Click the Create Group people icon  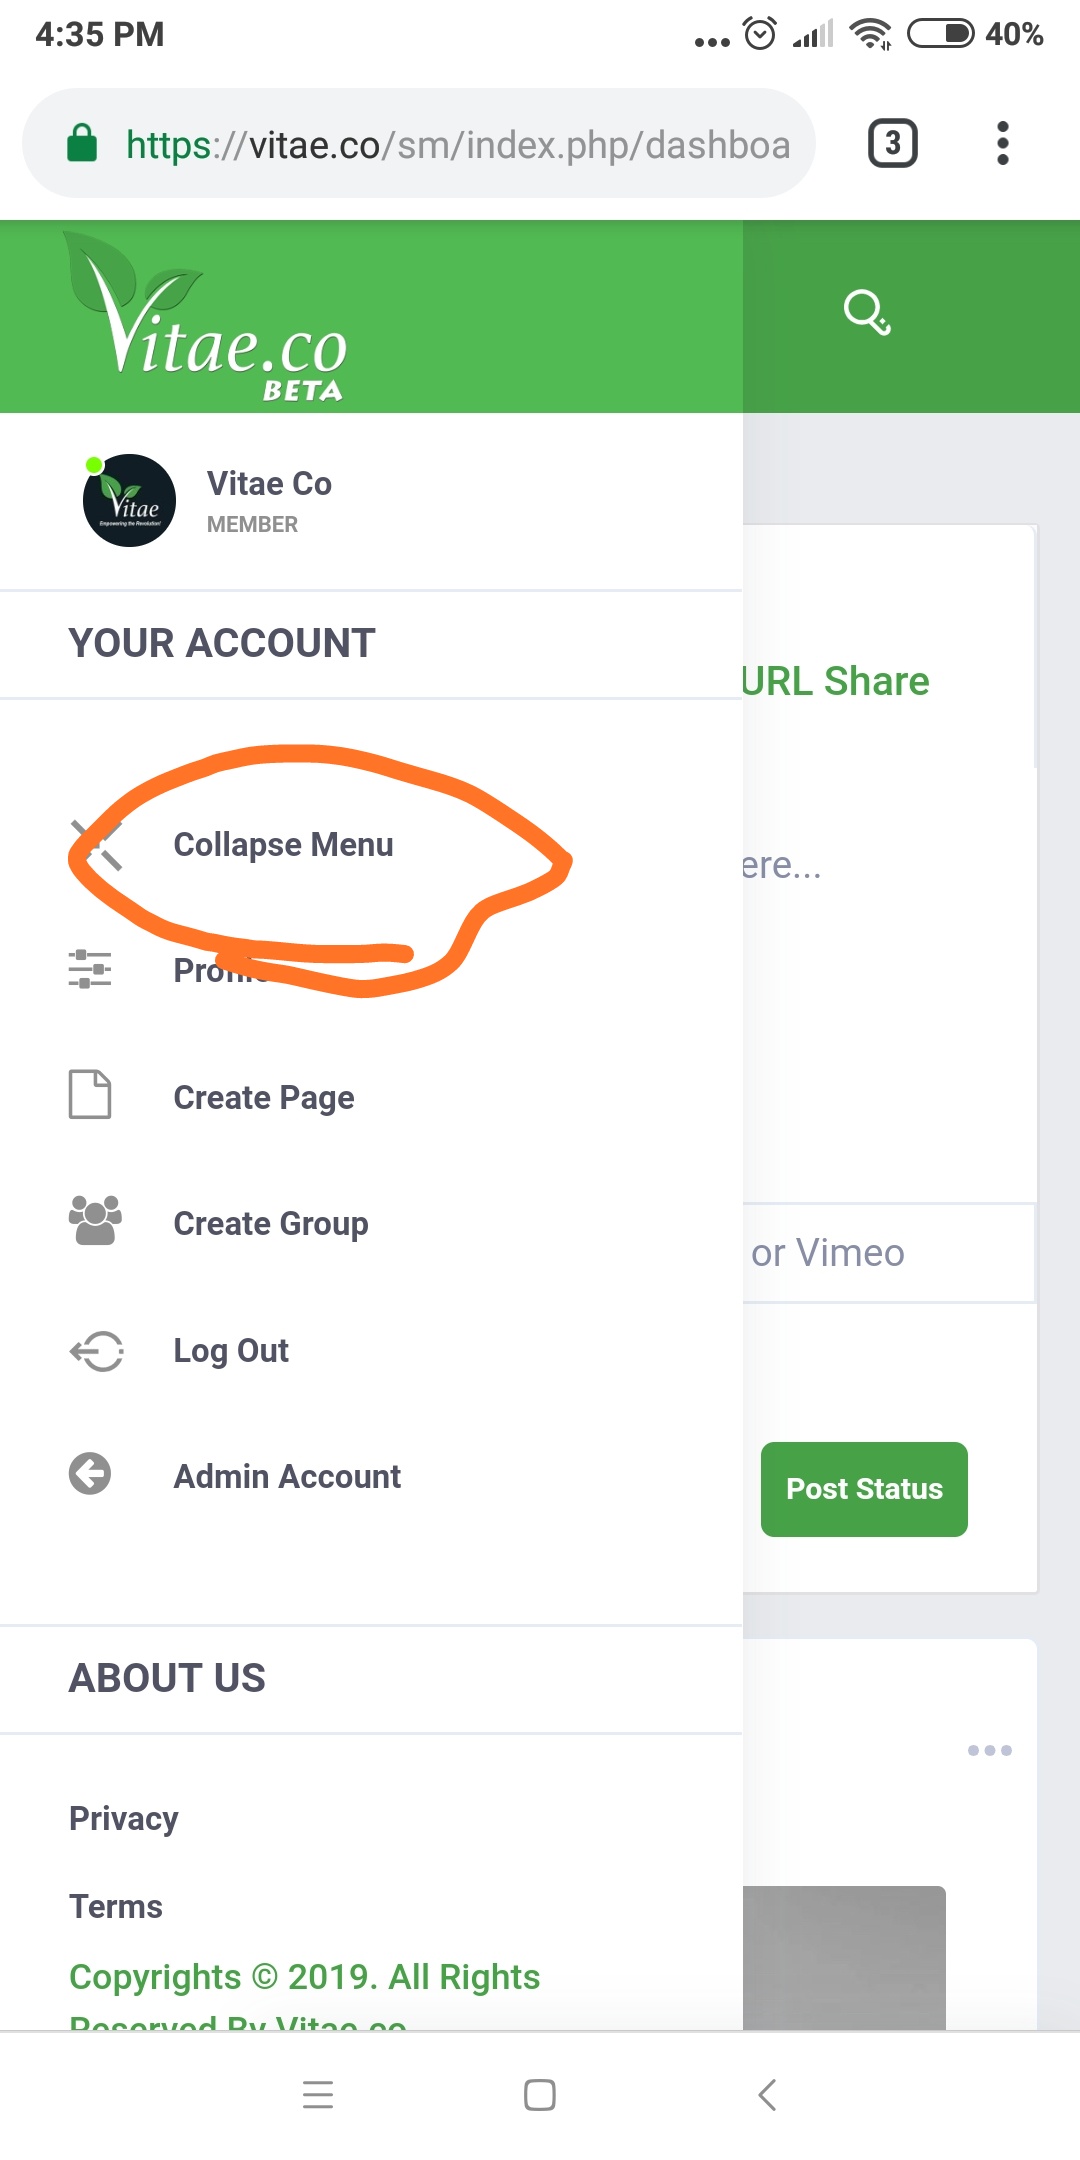[x=95, y=1220]
